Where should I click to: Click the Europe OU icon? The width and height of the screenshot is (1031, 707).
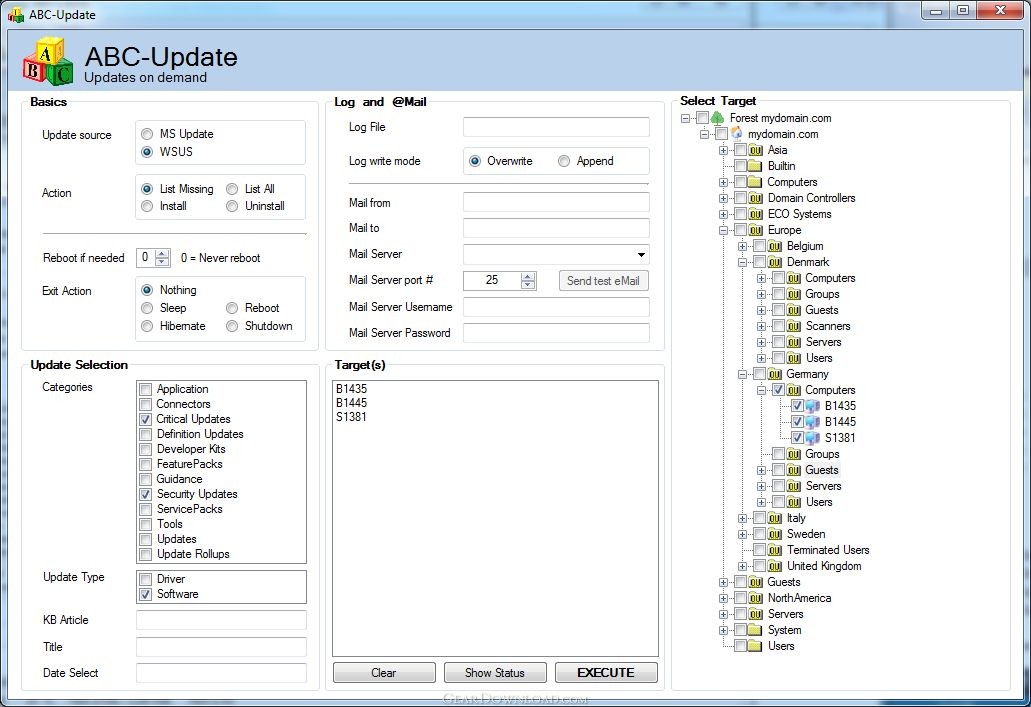click(x=755, y=230)
